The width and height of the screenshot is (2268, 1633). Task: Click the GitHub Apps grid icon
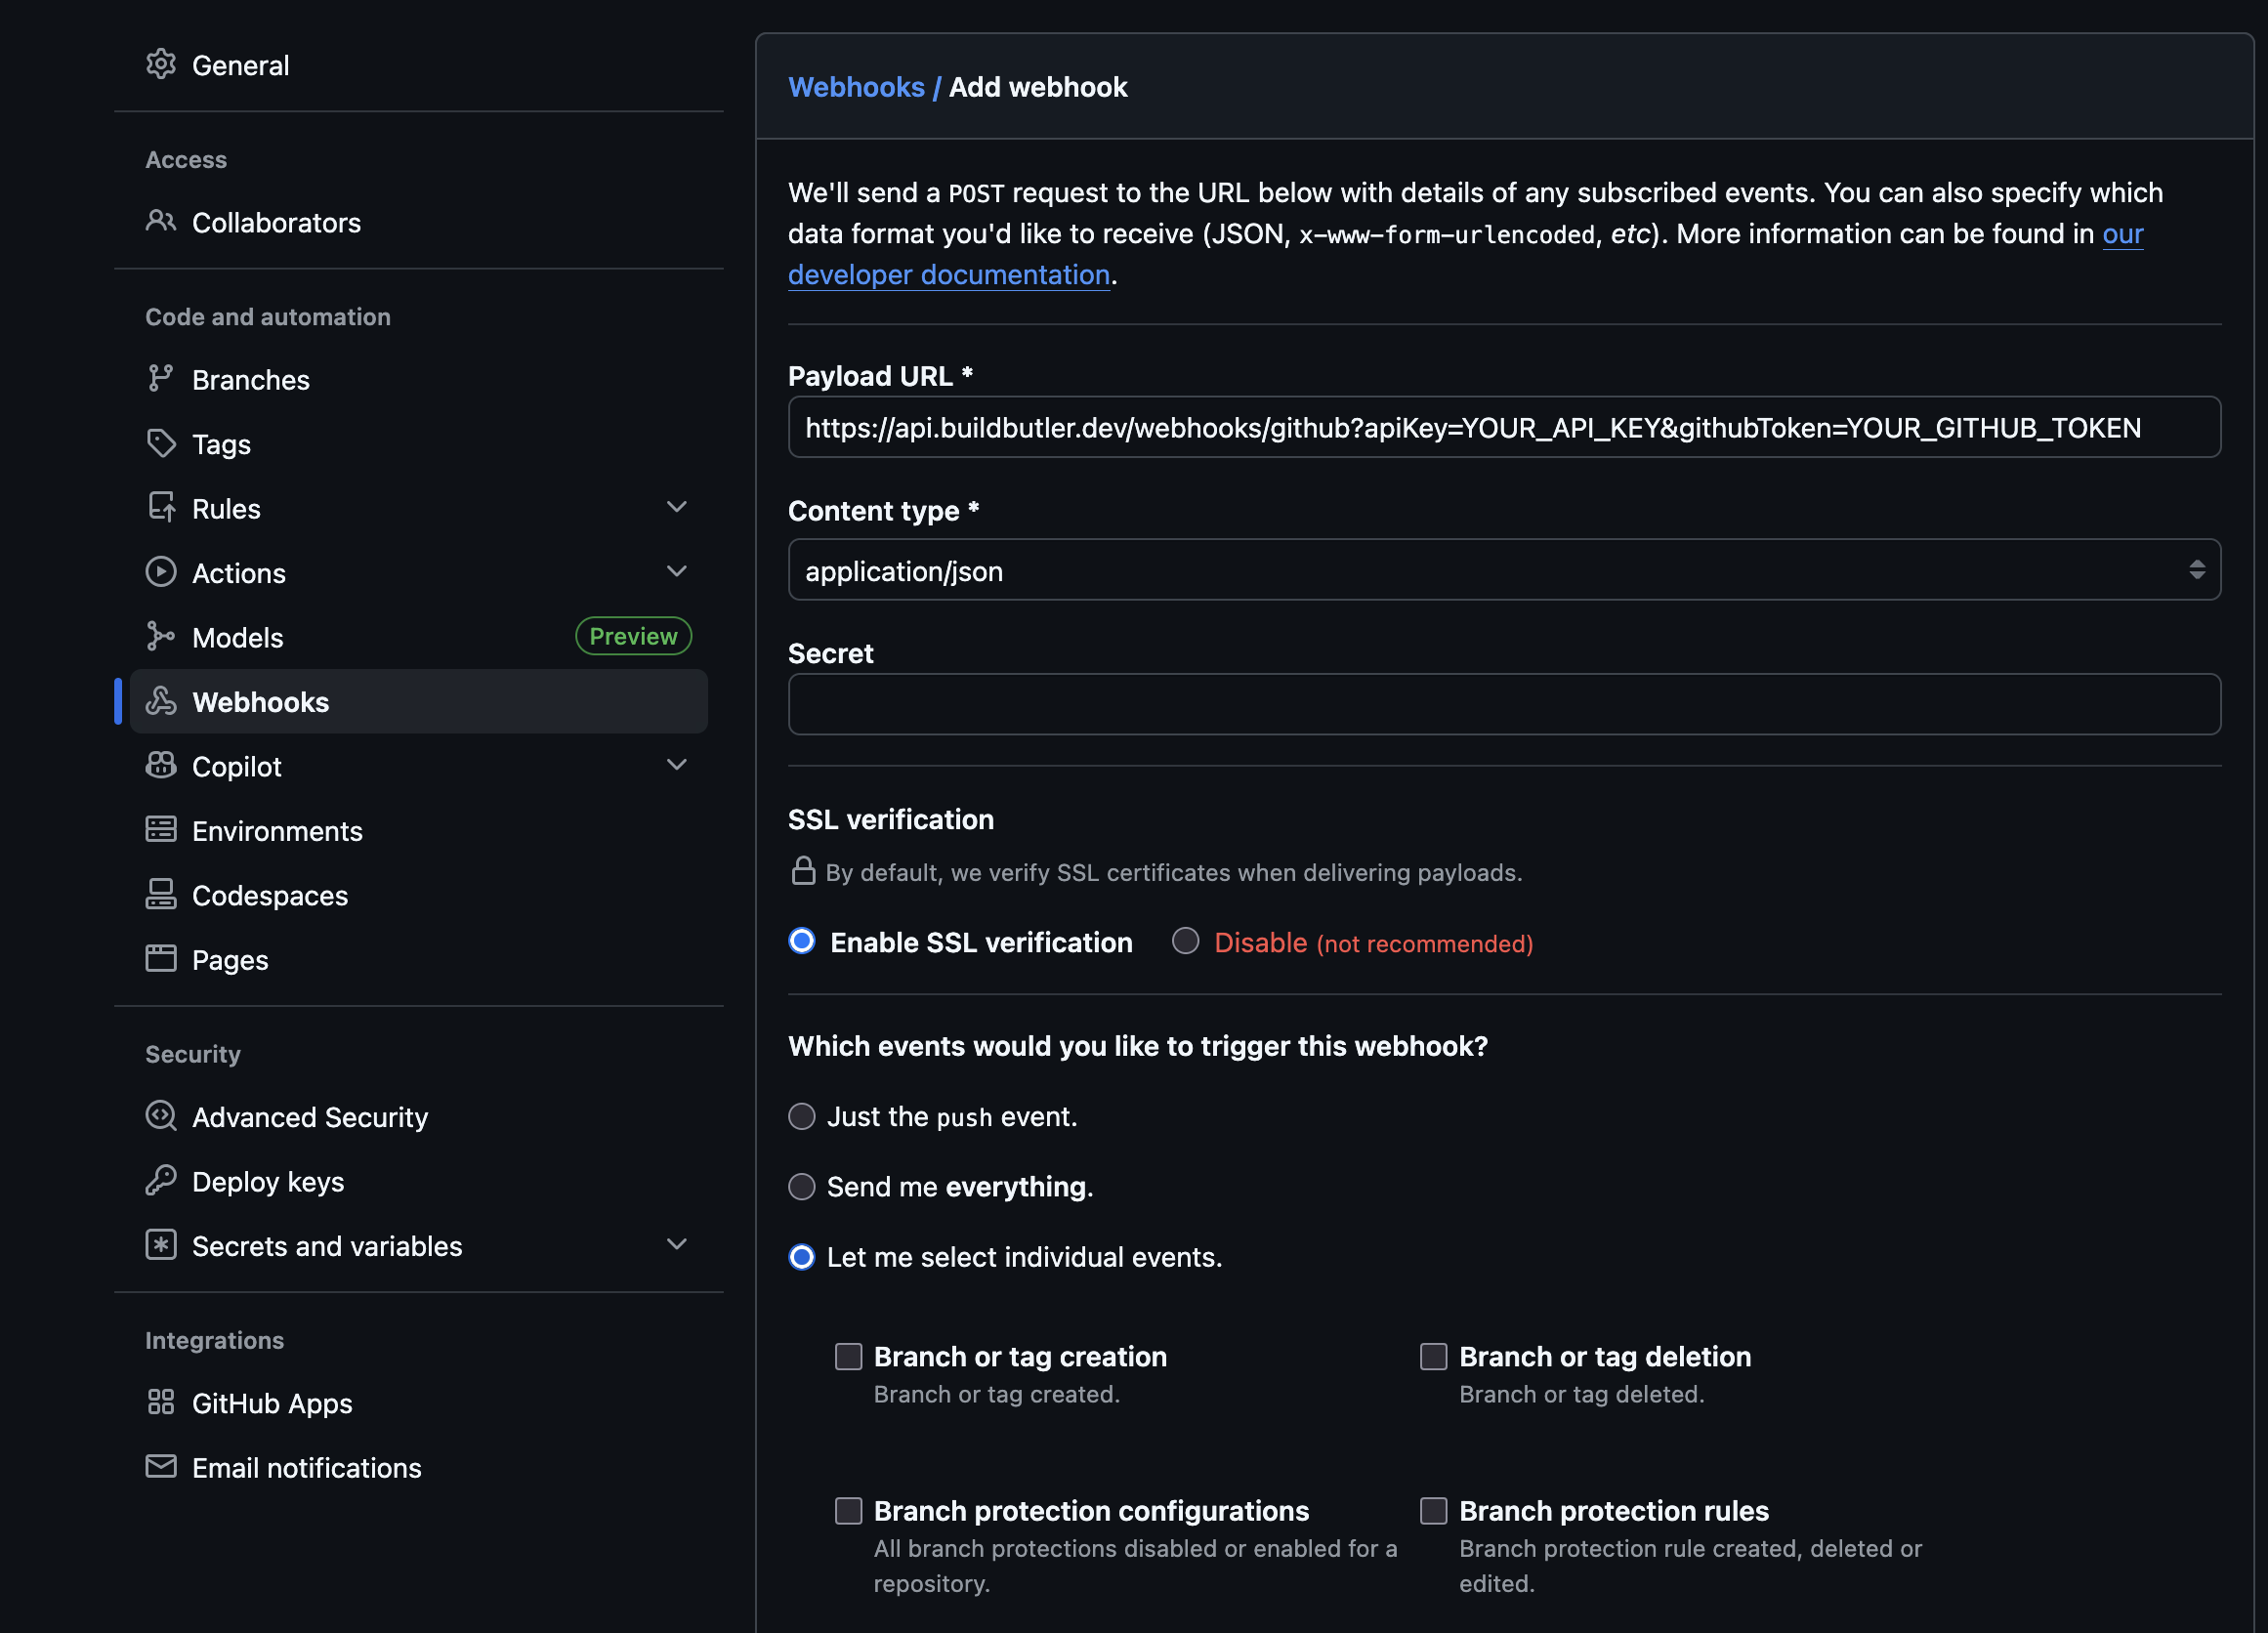160,1402
